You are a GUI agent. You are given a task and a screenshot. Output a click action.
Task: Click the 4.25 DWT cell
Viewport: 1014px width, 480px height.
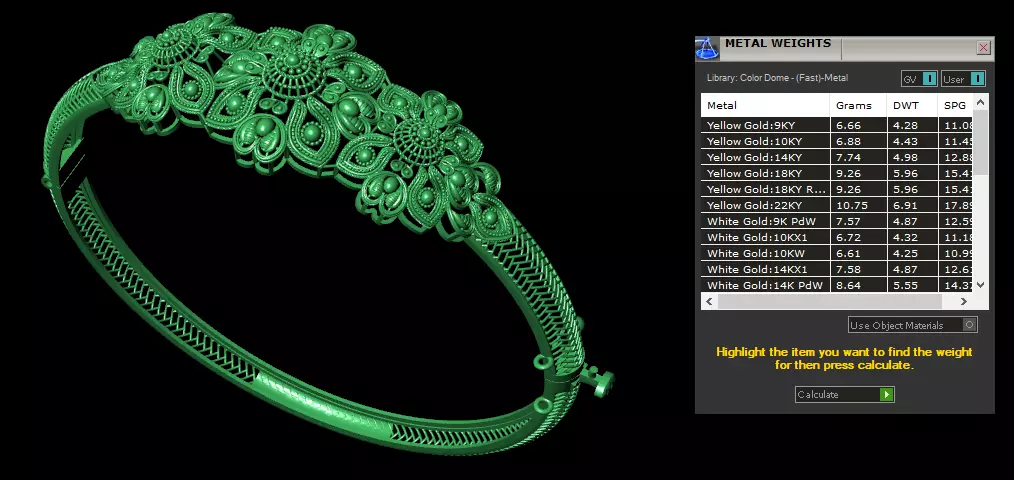click(912, 254)
